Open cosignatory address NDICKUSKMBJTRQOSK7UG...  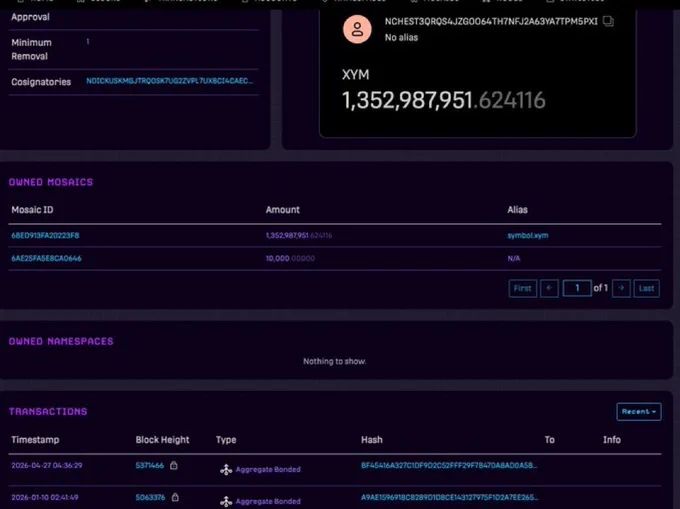coord(170,81)
